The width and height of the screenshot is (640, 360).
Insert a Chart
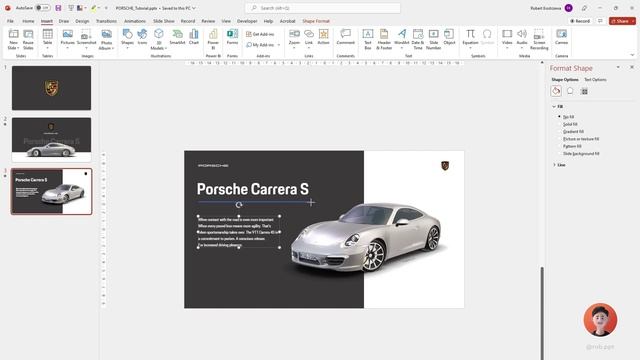(x=194, y=37)
